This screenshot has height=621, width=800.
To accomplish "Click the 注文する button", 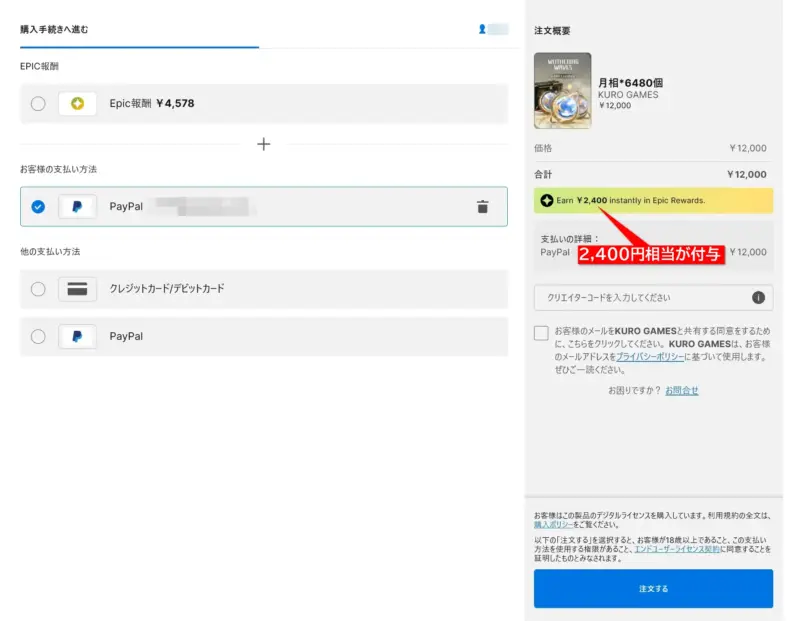I will pyautogui.click(x=653, y=588).
